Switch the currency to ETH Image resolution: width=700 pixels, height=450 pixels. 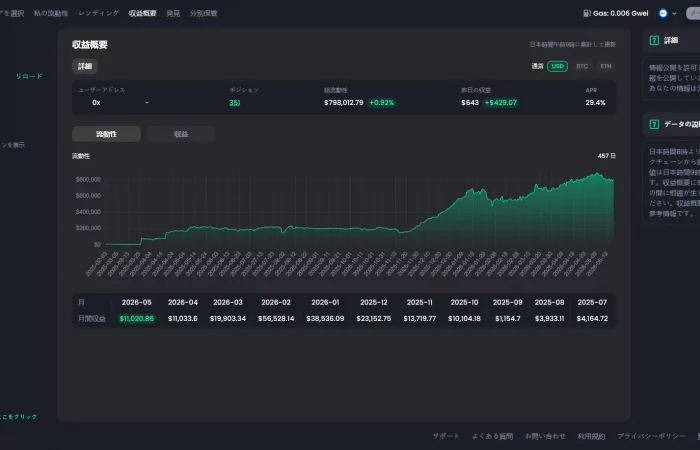point(605,66)
